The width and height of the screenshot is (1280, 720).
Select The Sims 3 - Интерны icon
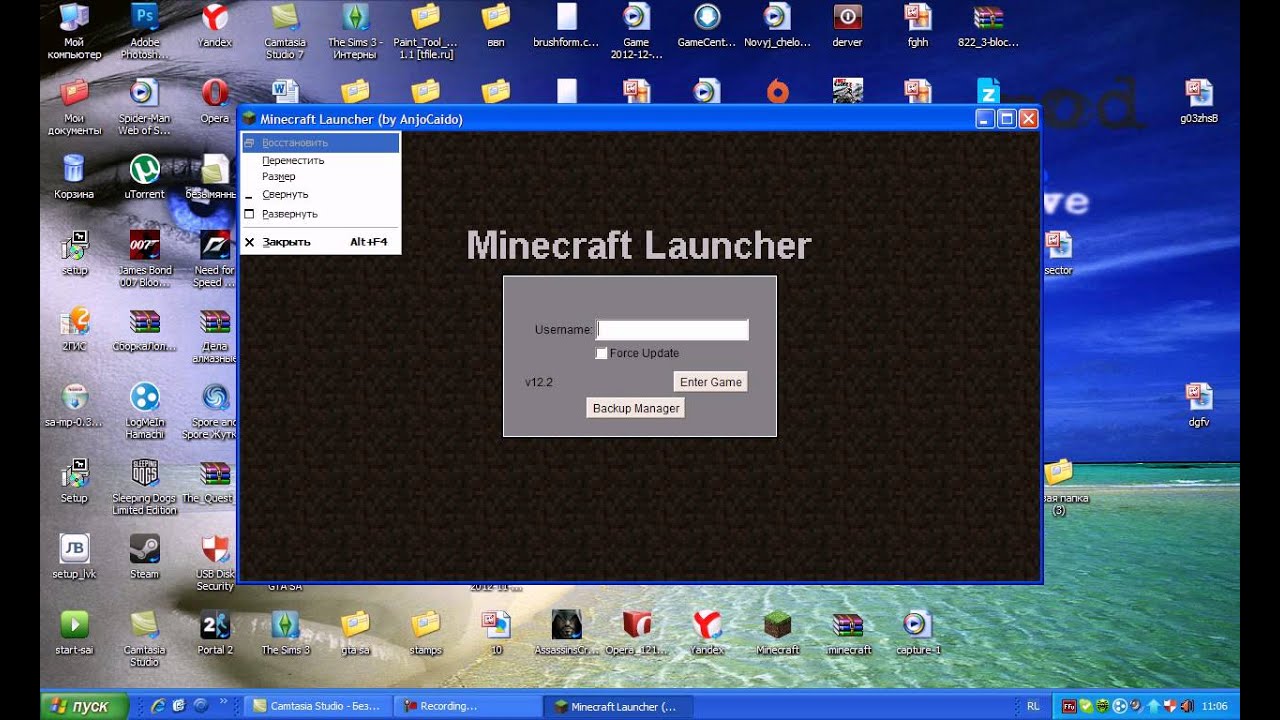pyautogui.click(x=355, y=30)
